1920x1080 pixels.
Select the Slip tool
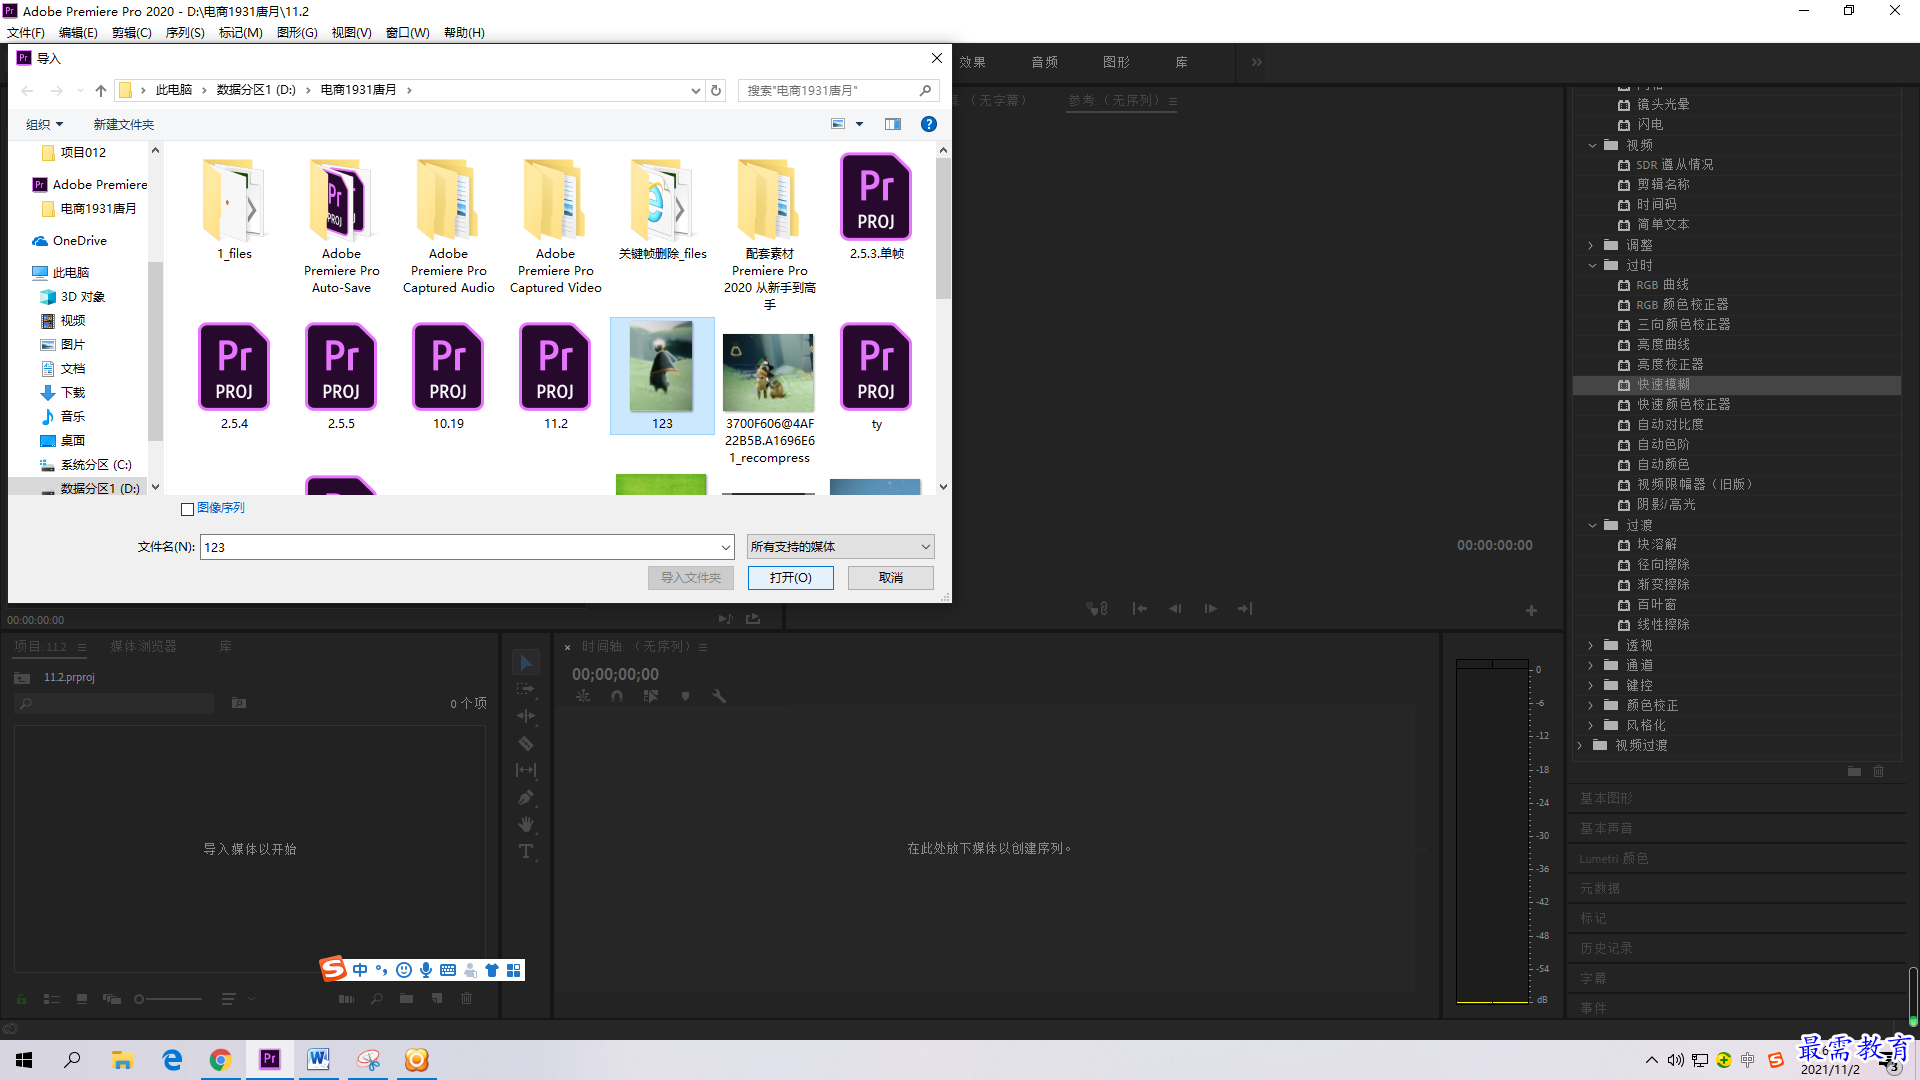coord(526,770)
